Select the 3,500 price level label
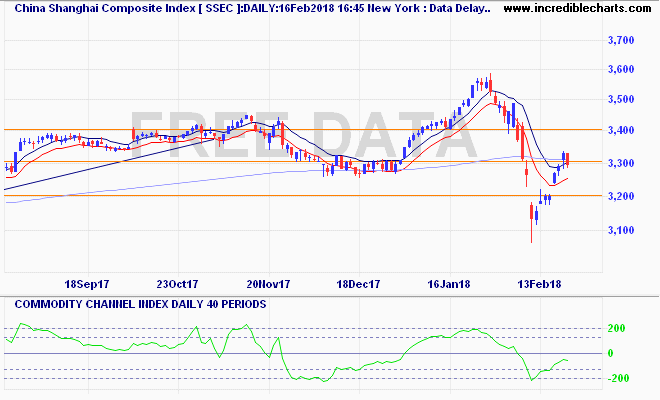This screenshot has width=660, height=400. click(x=622, y=100)
